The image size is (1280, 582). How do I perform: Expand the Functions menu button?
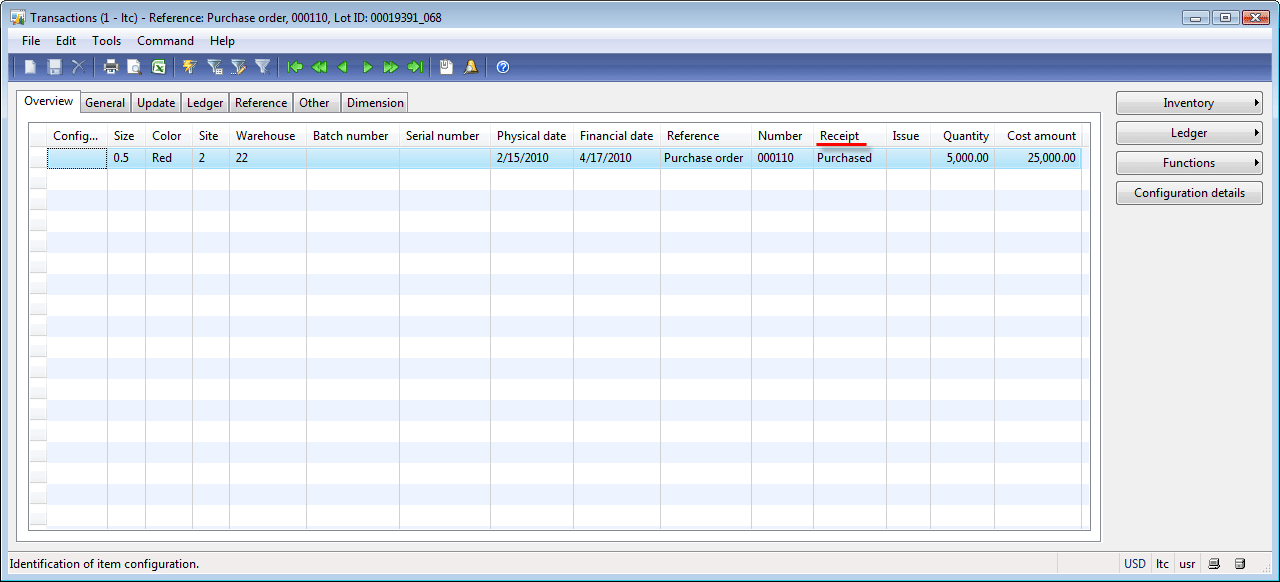(1189, 163)
